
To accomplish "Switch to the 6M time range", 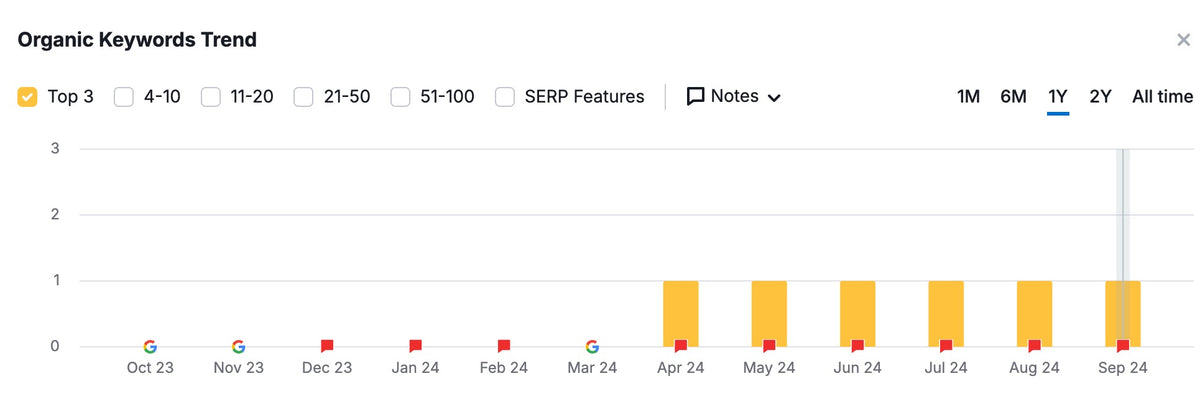I will click(x=1013, y=97).
